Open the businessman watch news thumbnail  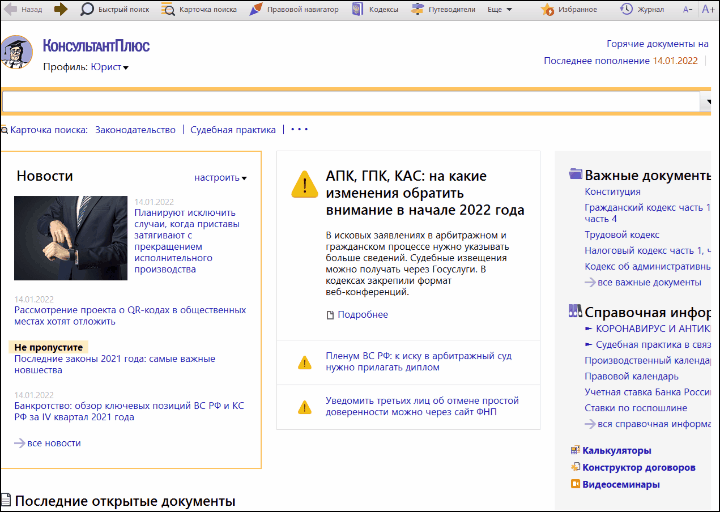pos(71,238)
